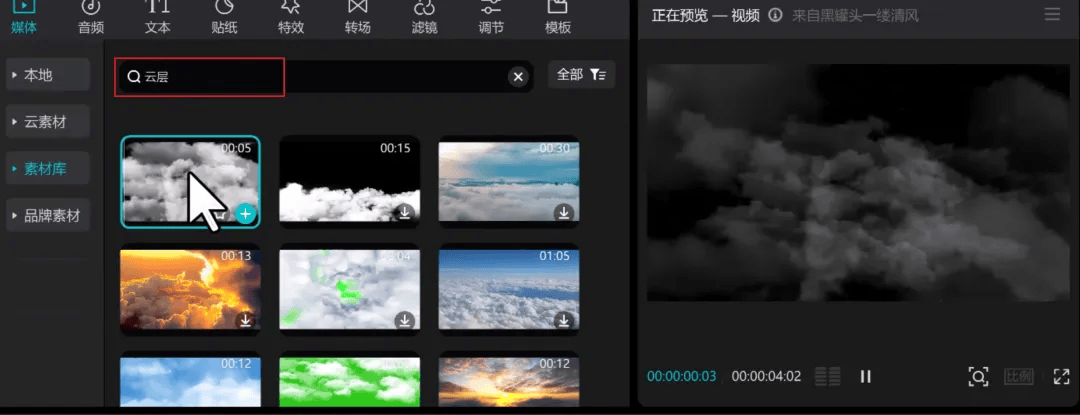The height and width of the screenshot is (415, 1080).
Task: Open the 转场 transitions tab
Action: pyautogui.click(x=357, y=18)
